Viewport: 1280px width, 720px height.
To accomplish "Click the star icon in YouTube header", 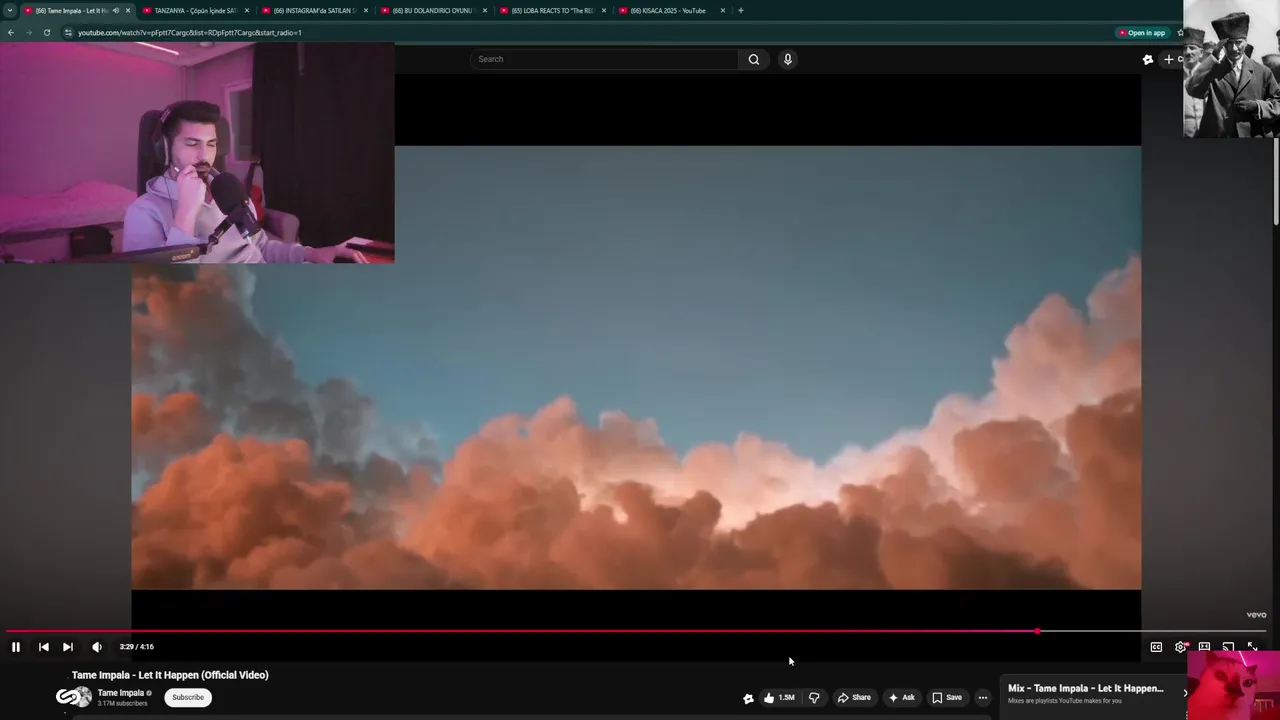I will tap(1148, 59).
